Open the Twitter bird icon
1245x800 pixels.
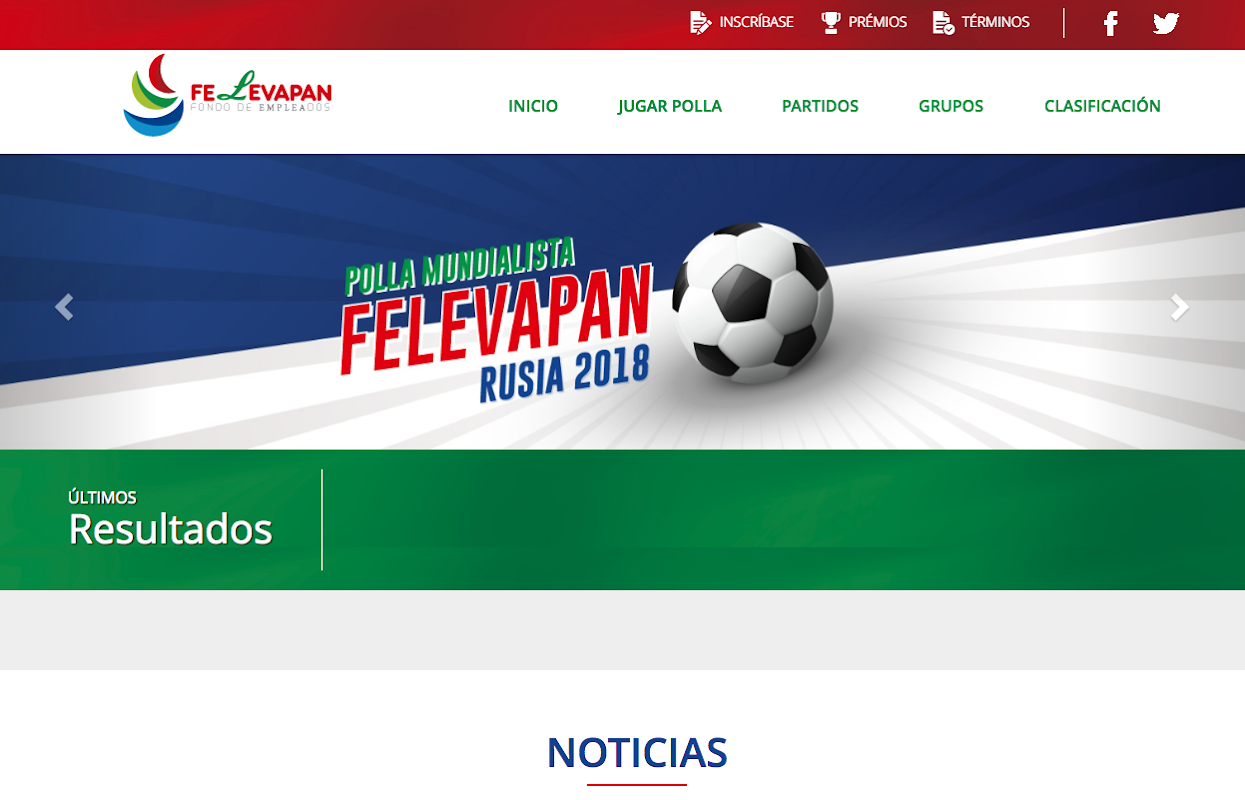(1166, 23)
